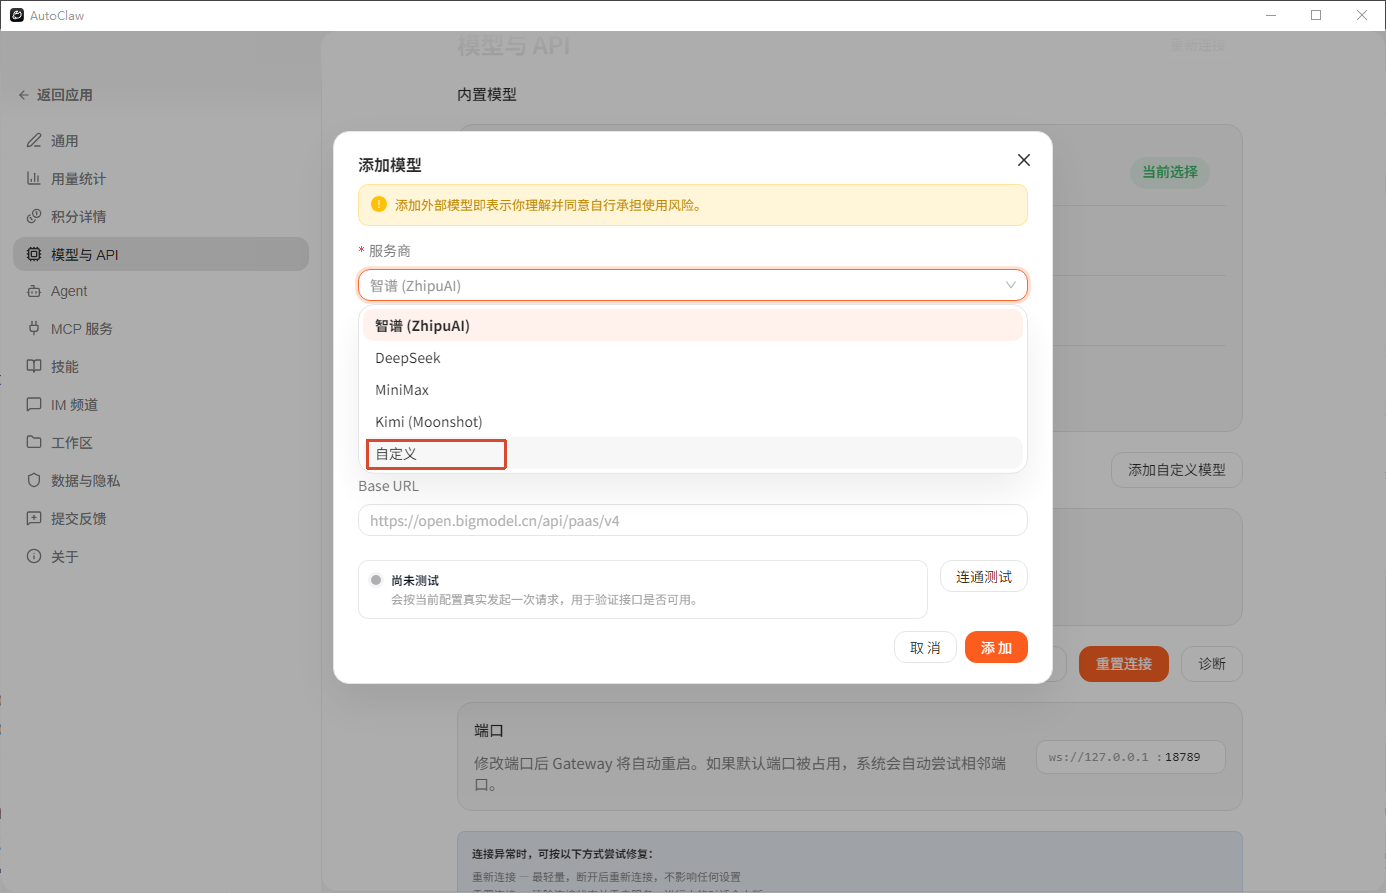Open the MCP 服务 settings page
Image resolution: width=1386 pixels, height=893 pixels.
[x=161, y=329]
